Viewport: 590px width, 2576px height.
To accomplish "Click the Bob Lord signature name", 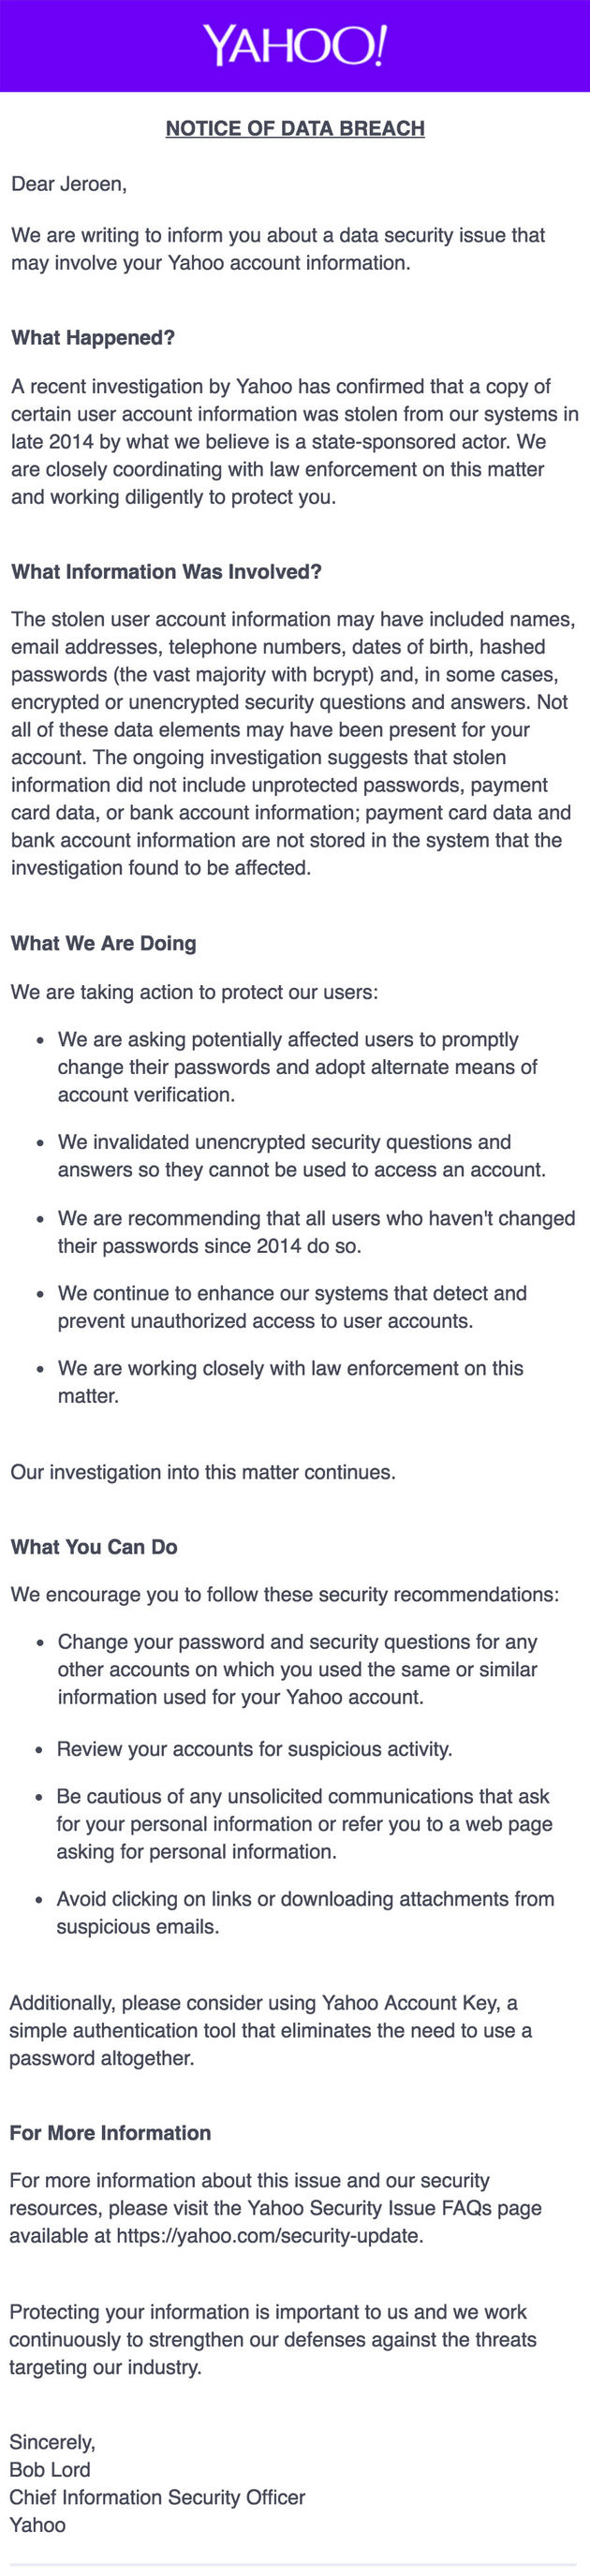I will (x=49, y=2468).
